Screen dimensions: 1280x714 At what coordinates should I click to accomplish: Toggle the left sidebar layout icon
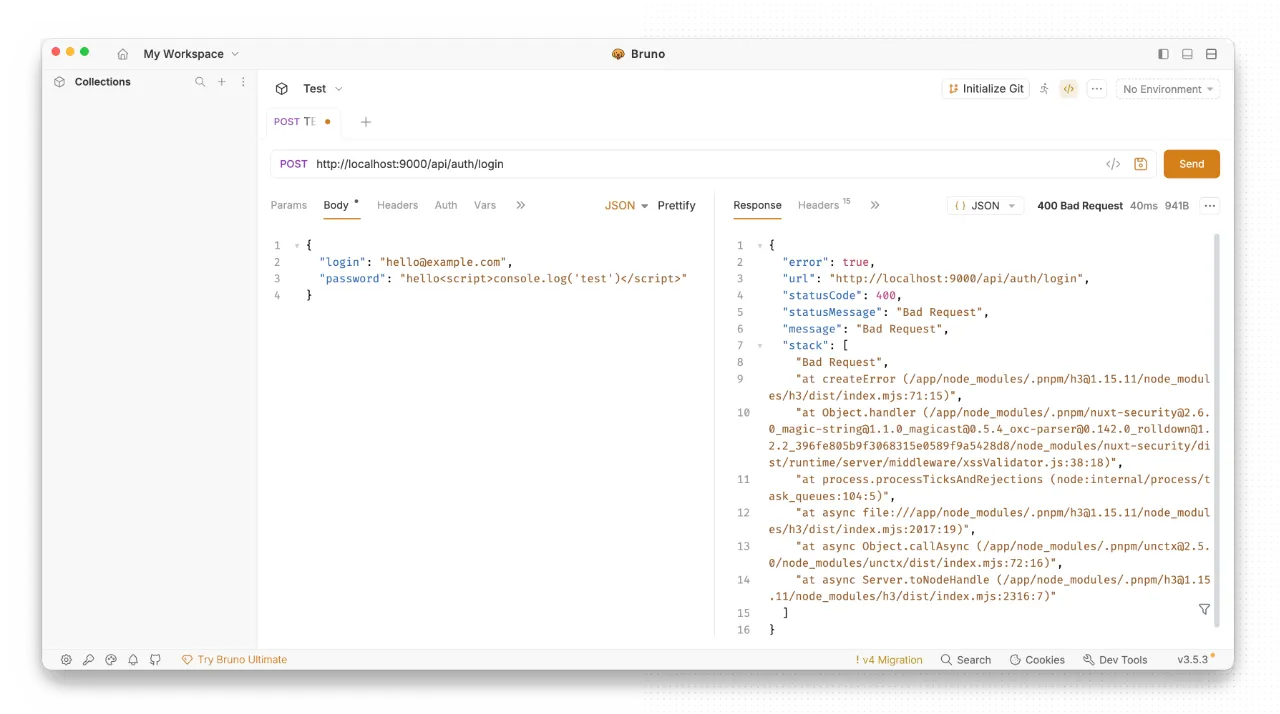click(x=1163, y=54)
